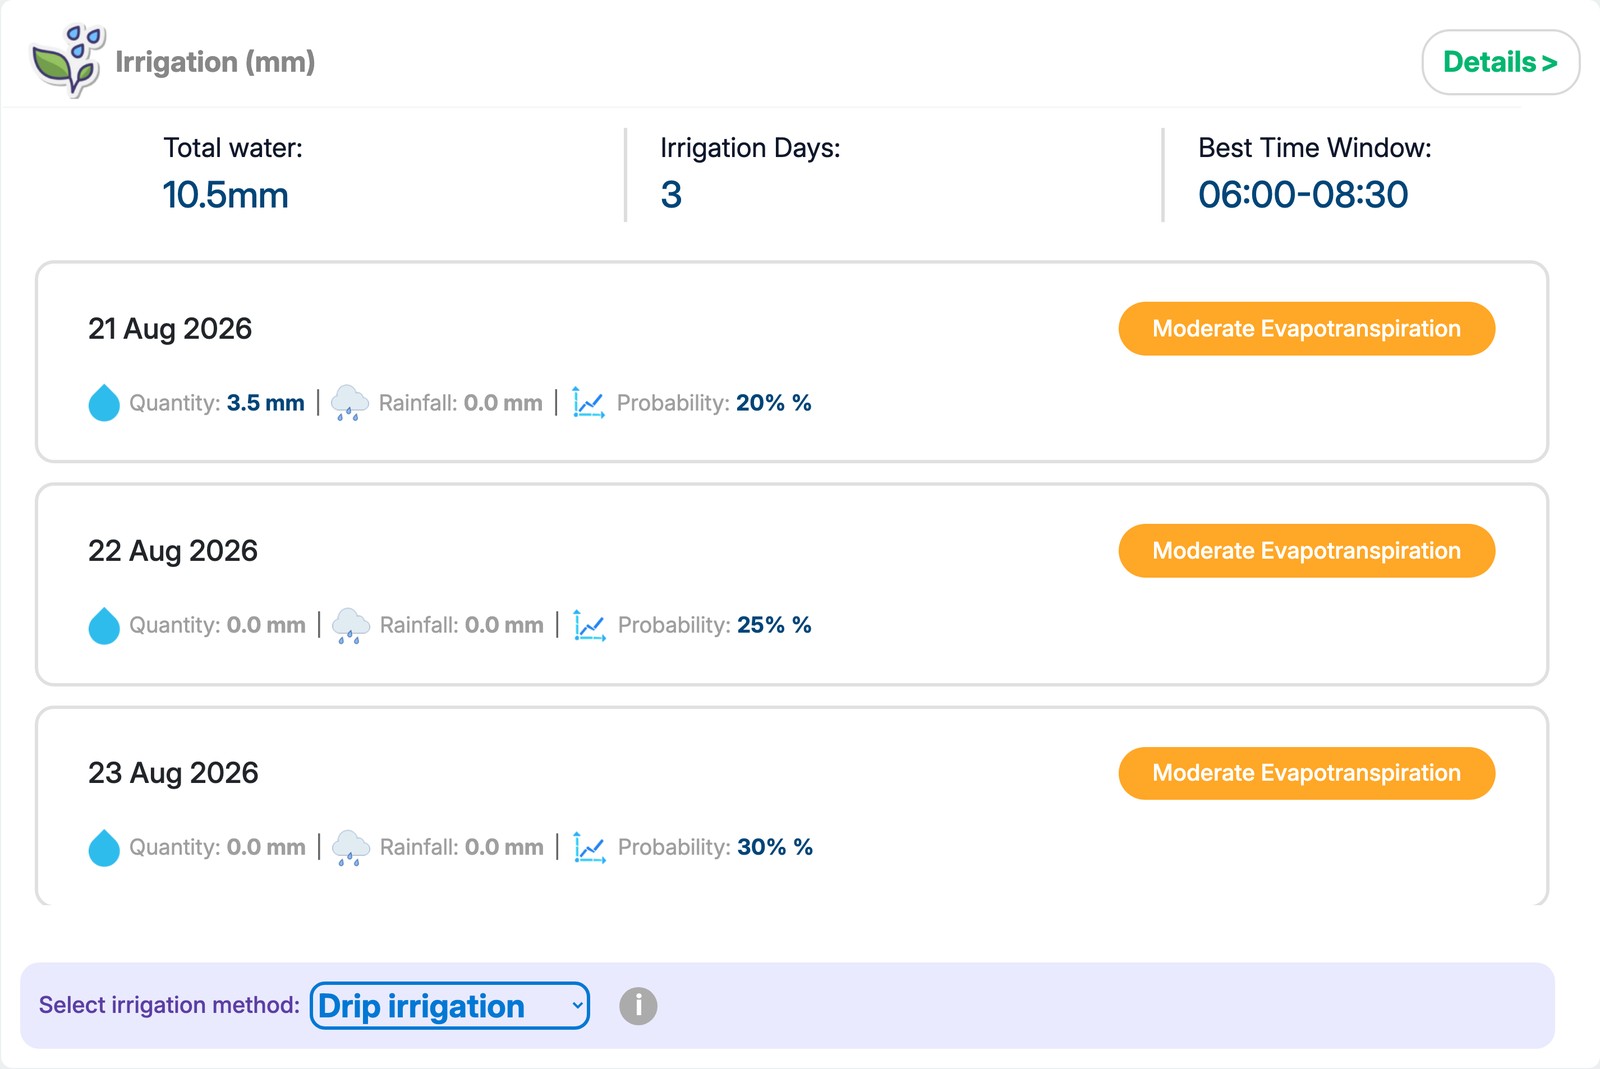Click probability chart icon for 21 Aug

[588, 403]
